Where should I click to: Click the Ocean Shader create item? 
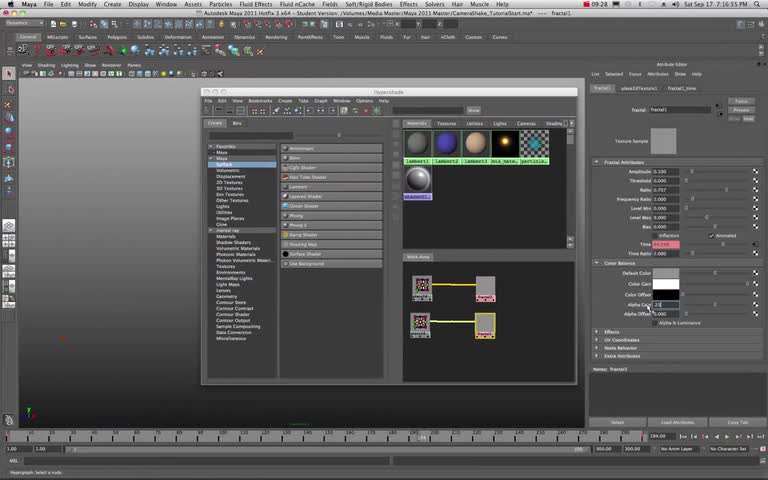click(303, 206)
